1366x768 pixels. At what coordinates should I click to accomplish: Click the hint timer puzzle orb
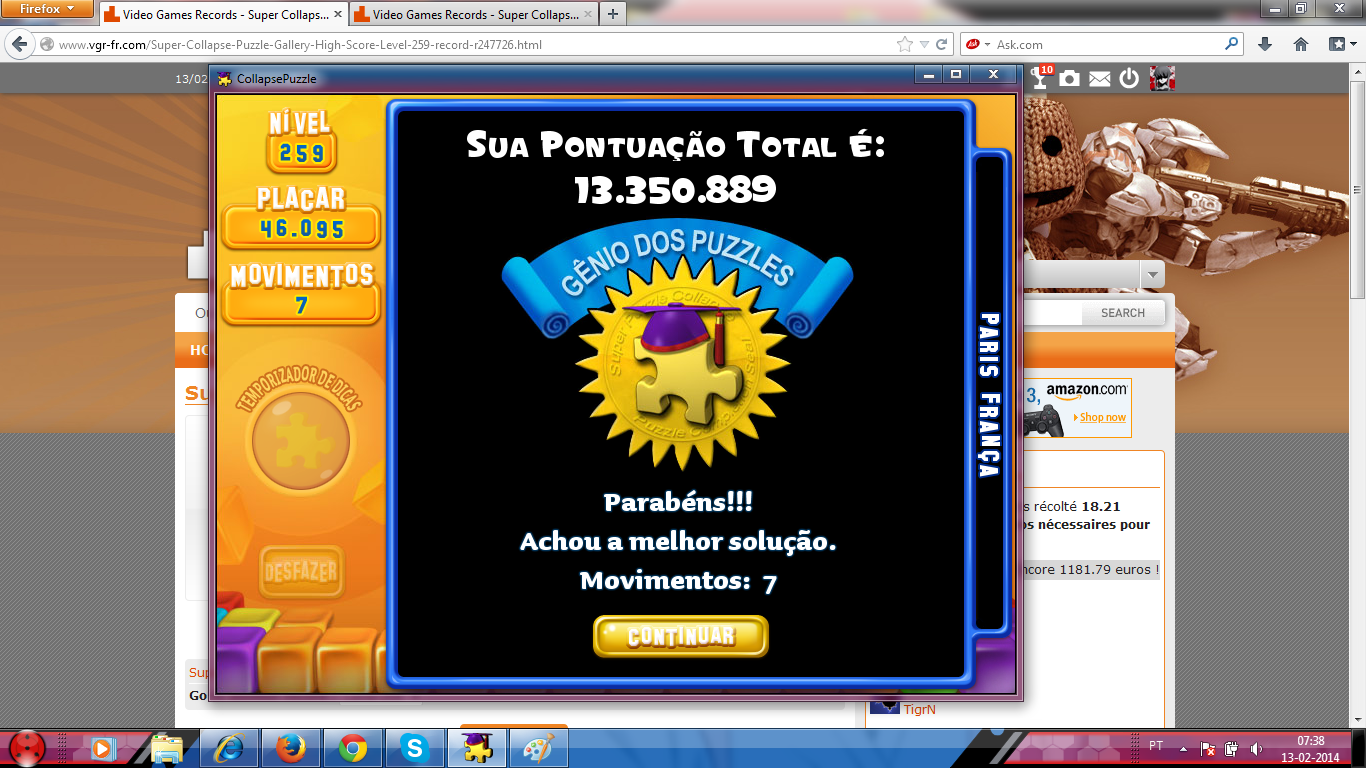point(301,440)
